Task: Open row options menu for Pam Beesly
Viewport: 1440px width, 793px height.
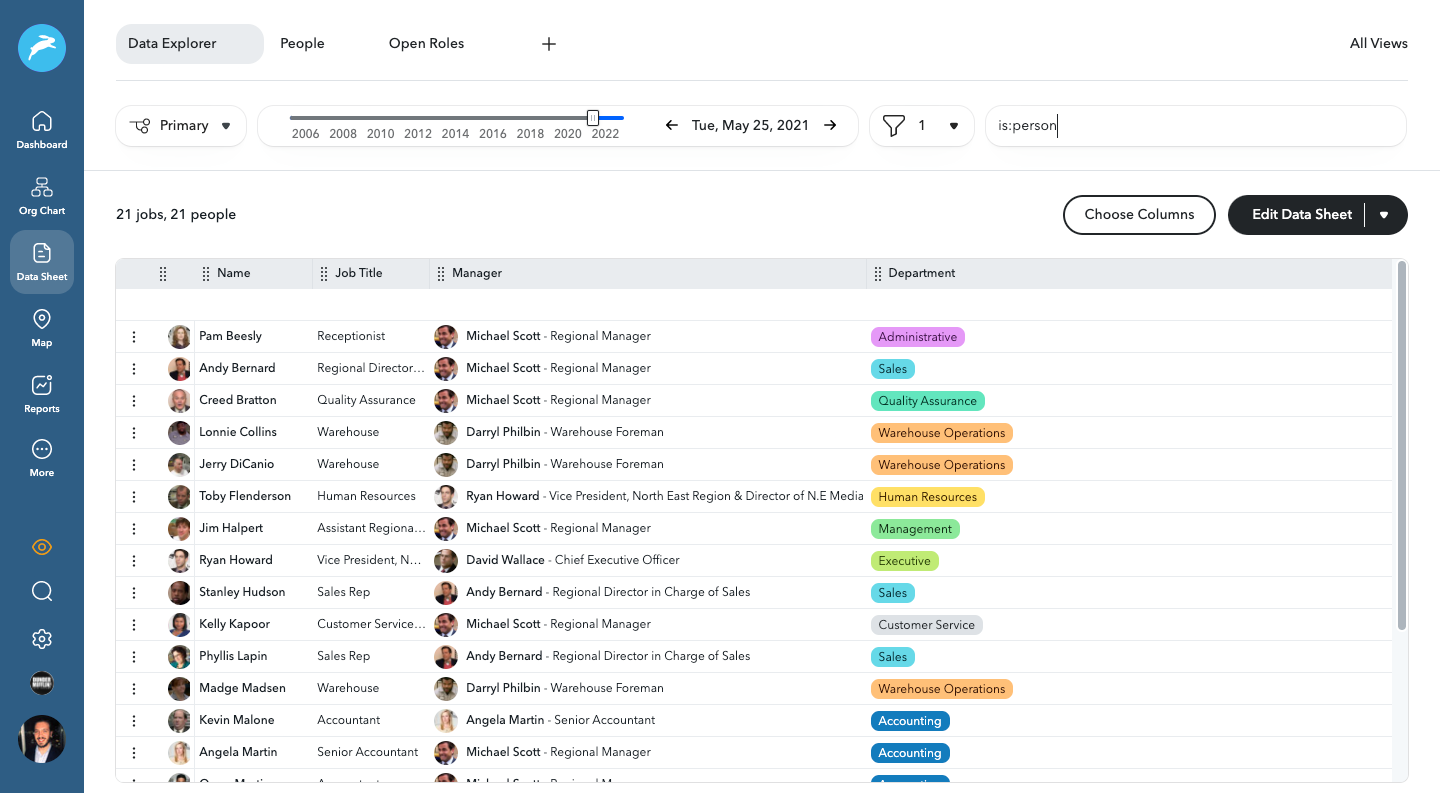Action: 134,337
